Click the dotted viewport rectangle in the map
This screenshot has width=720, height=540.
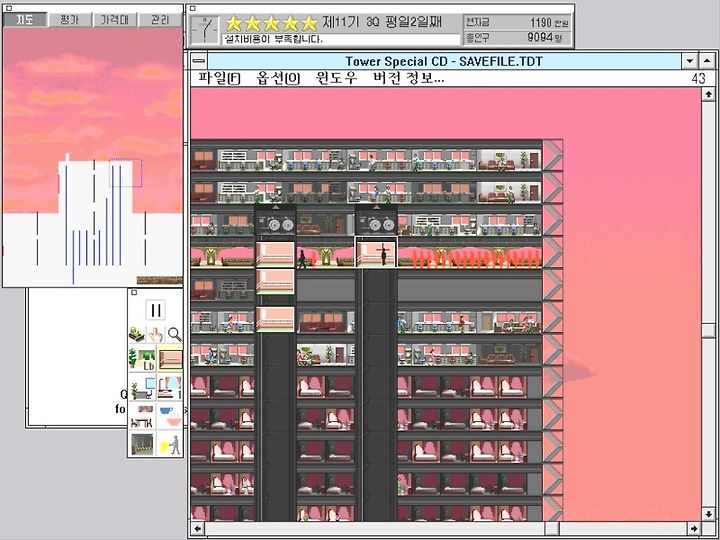click(x=126, y=173)
